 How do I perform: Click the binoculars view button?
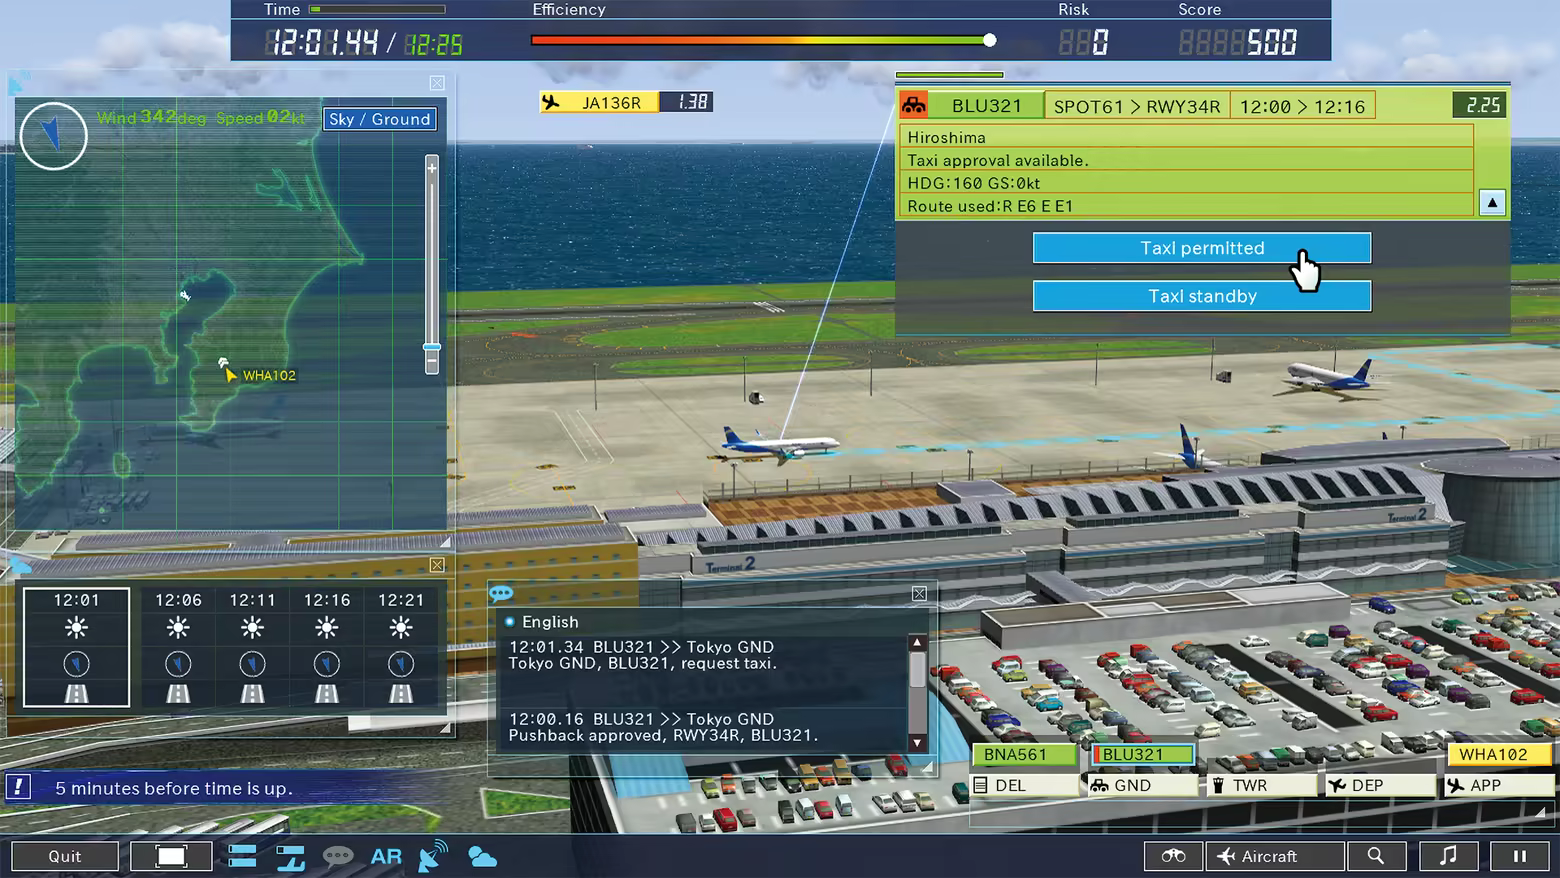(x=1173, y=856)
